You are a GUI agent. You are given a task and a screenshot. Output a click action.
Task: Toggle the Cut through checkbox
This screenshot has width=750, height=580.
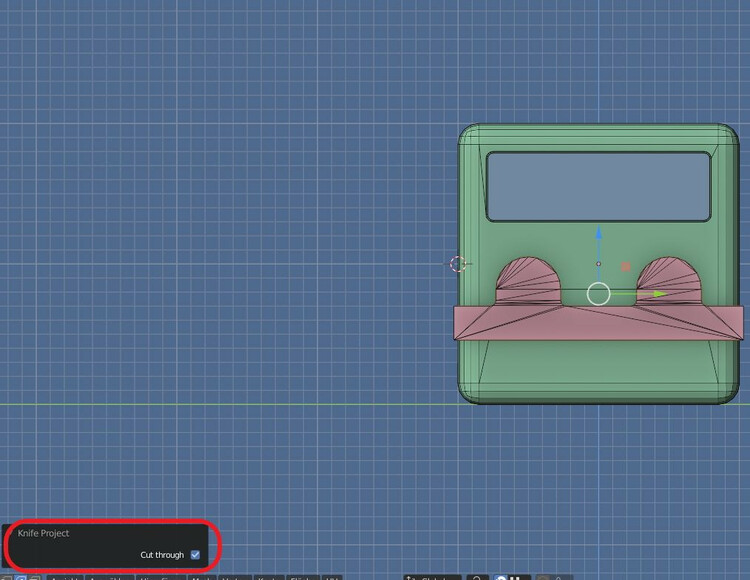(x=195, y=555)
